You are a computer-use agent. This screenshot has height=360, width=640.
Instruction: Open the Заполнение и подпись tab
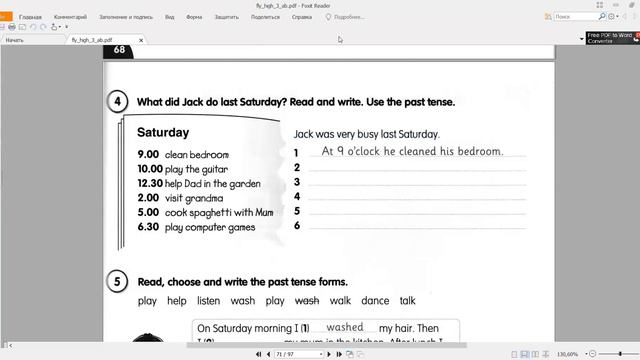coord(126,17)
